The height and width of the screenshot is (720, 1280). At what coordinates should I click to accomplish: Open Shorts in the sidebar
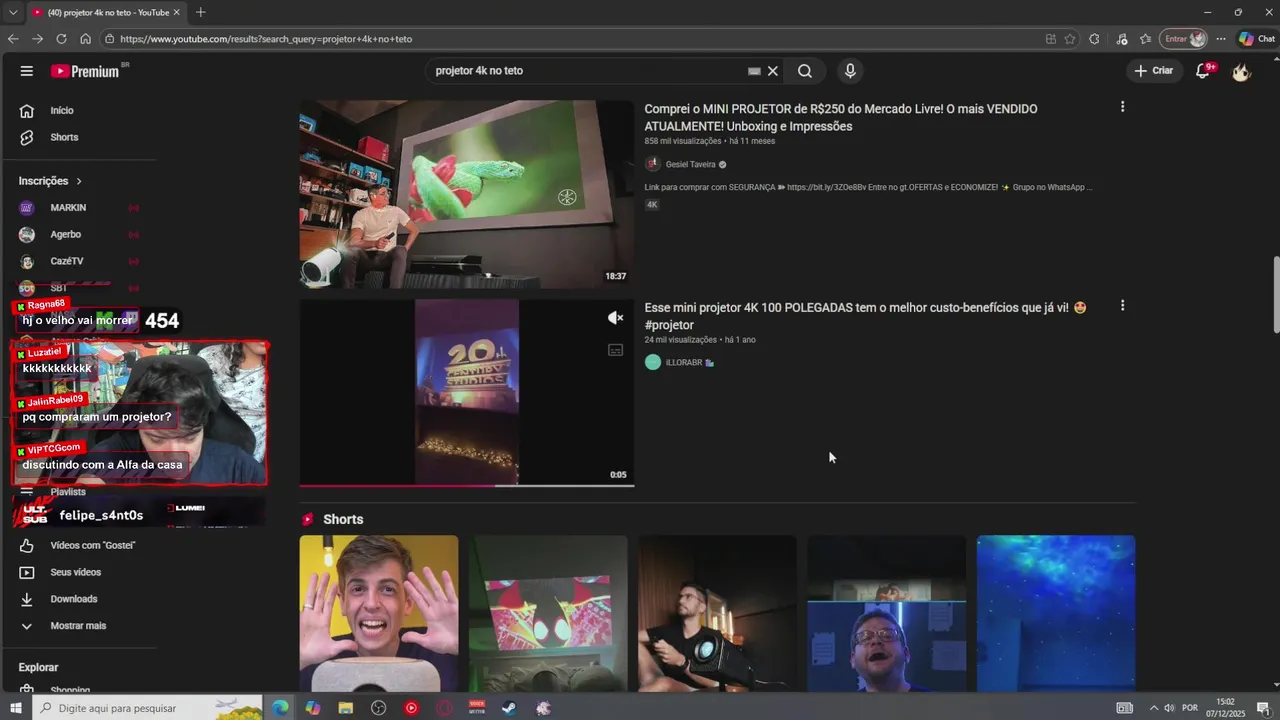coord(64,137)
